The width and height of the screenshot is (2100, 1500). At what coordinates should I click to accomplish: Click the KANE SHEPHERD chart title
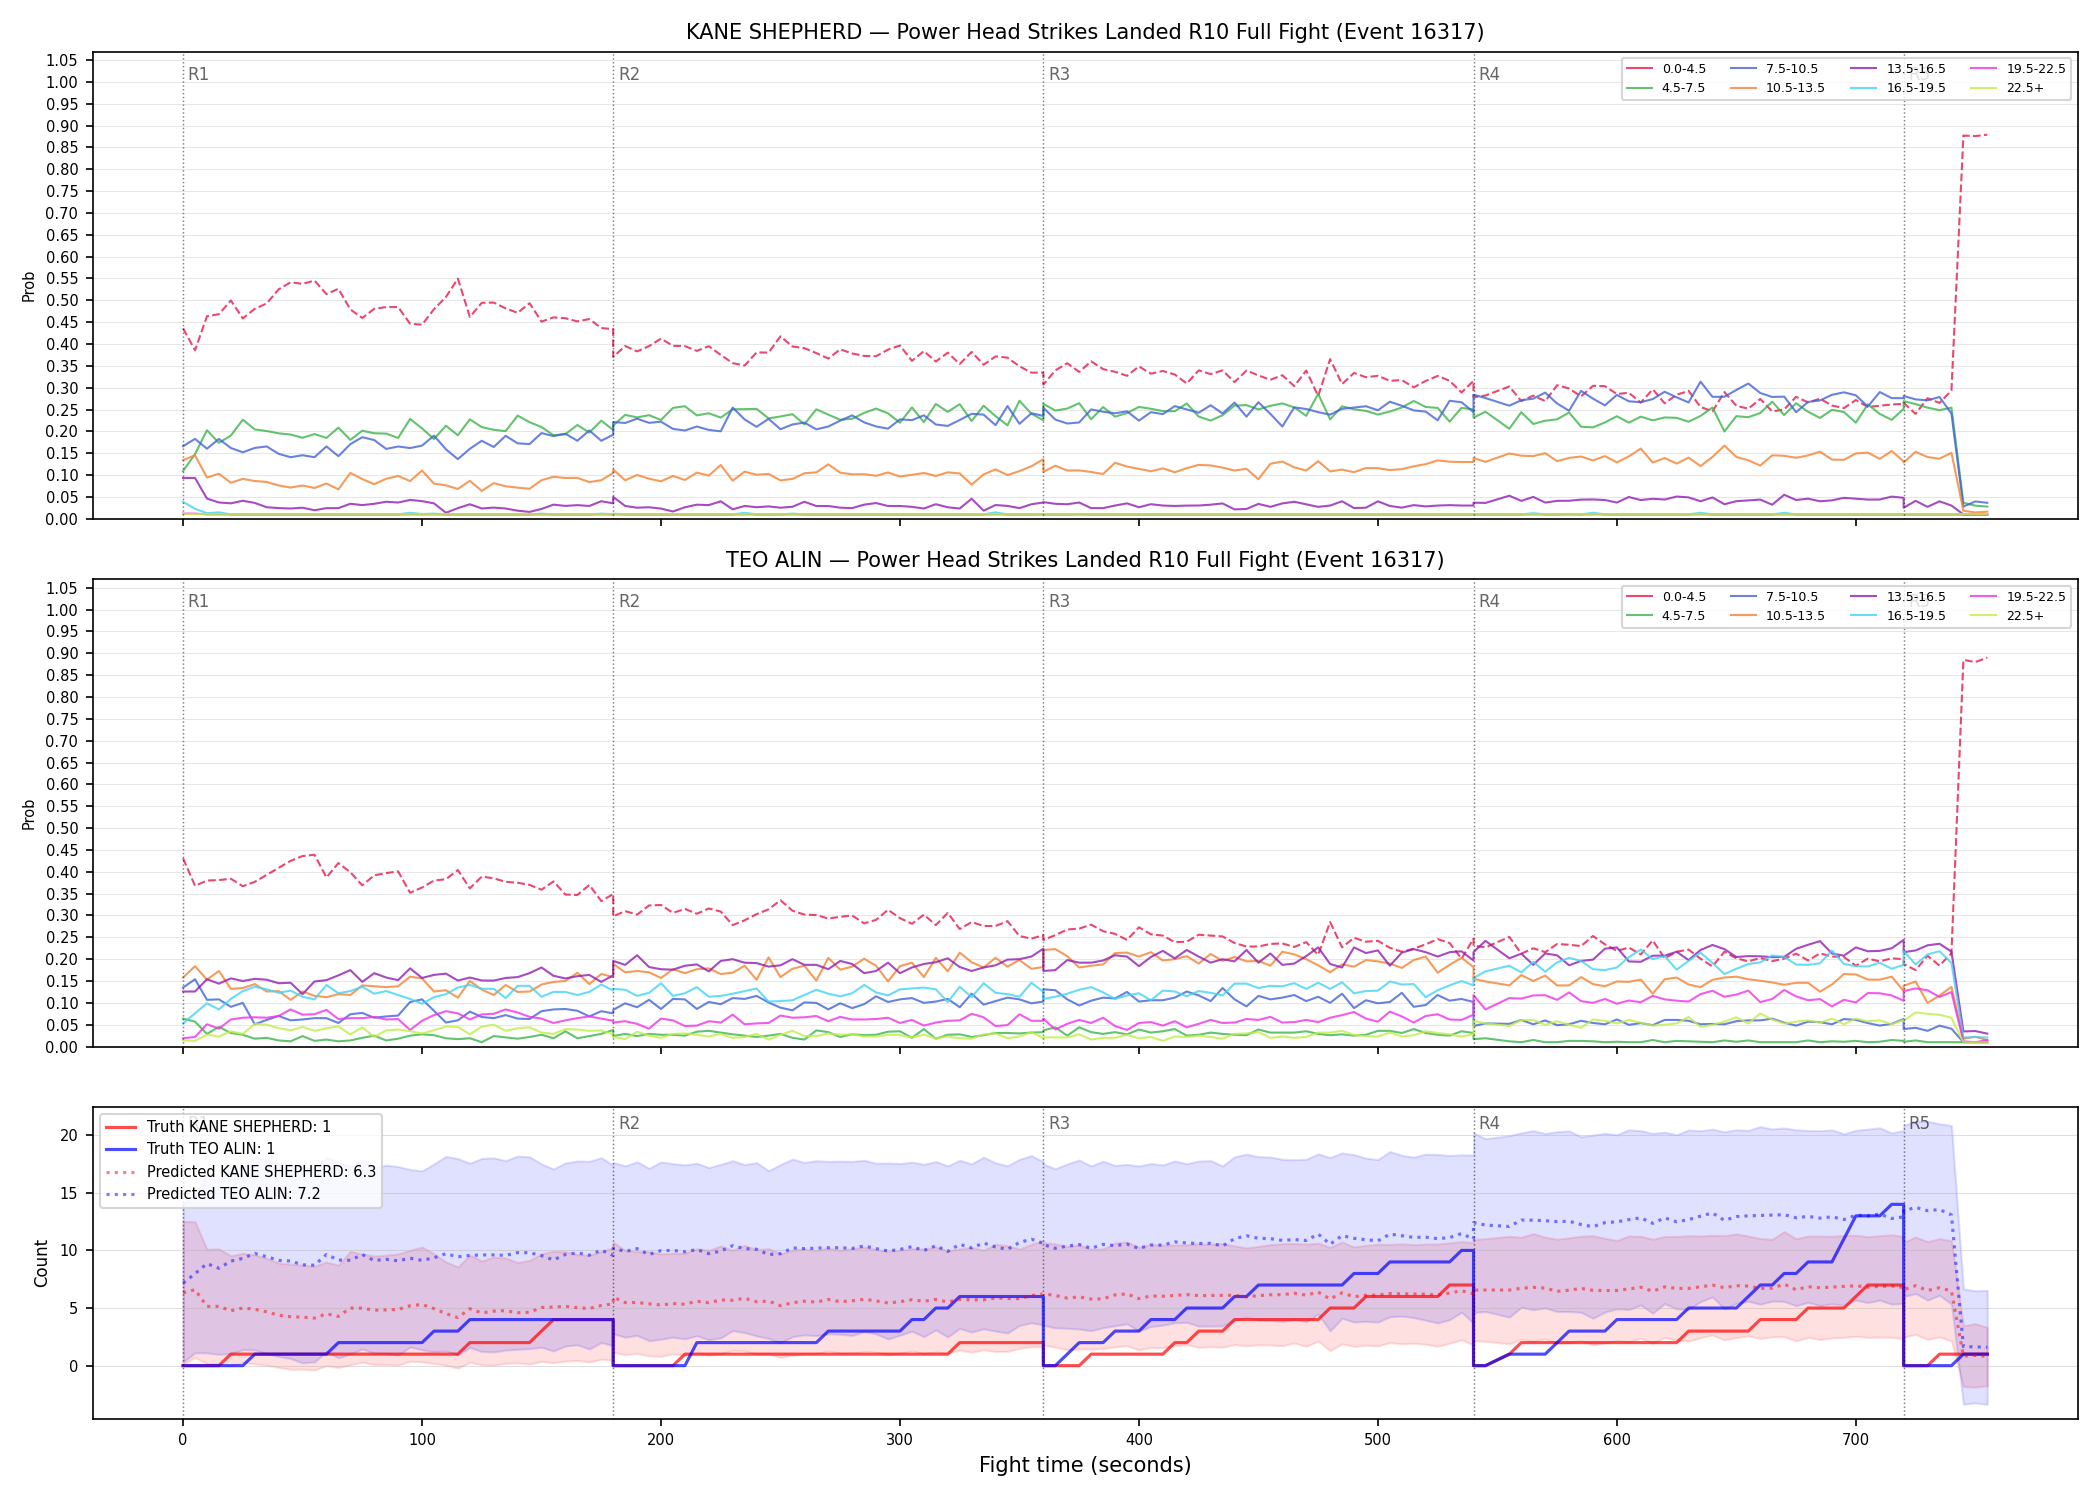pos(1085,32)
